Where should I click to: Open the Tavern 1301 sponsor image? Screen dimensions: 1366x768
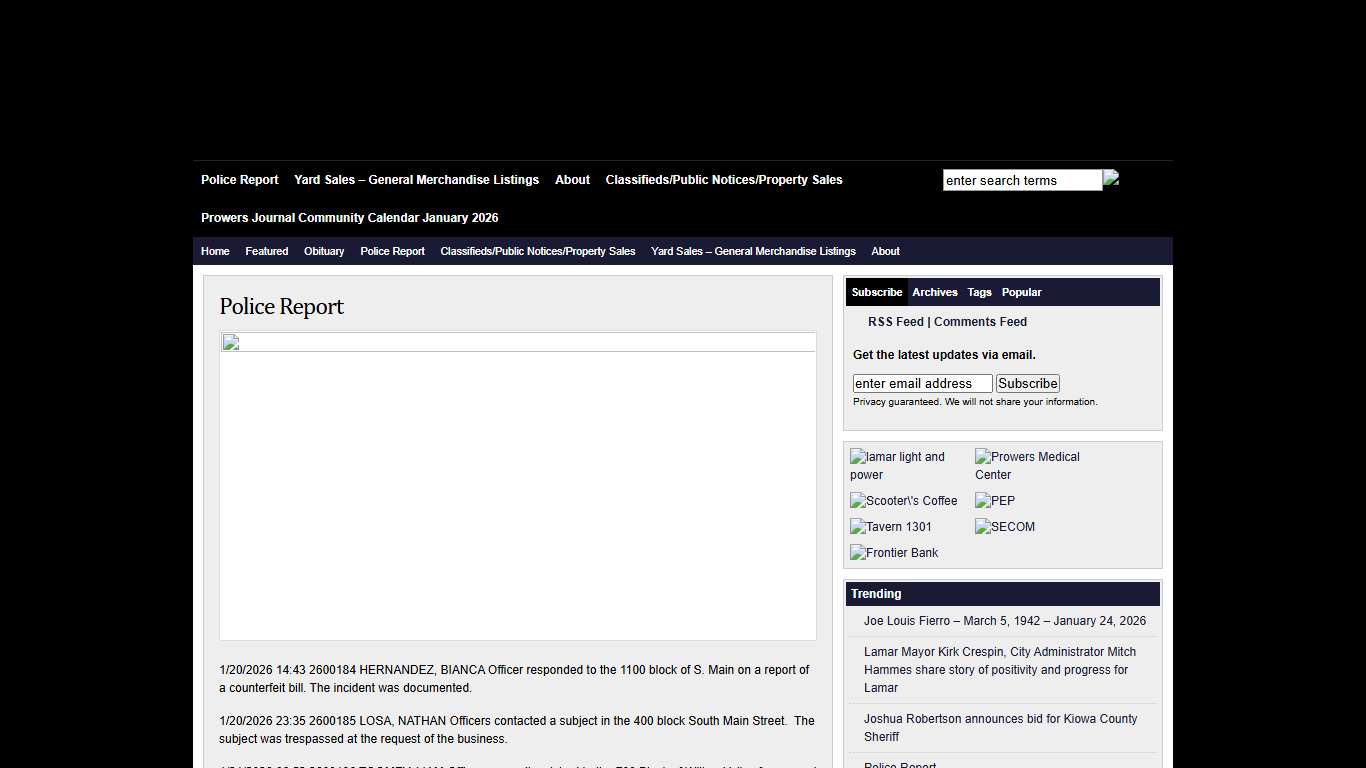click(x=891, y=527)
